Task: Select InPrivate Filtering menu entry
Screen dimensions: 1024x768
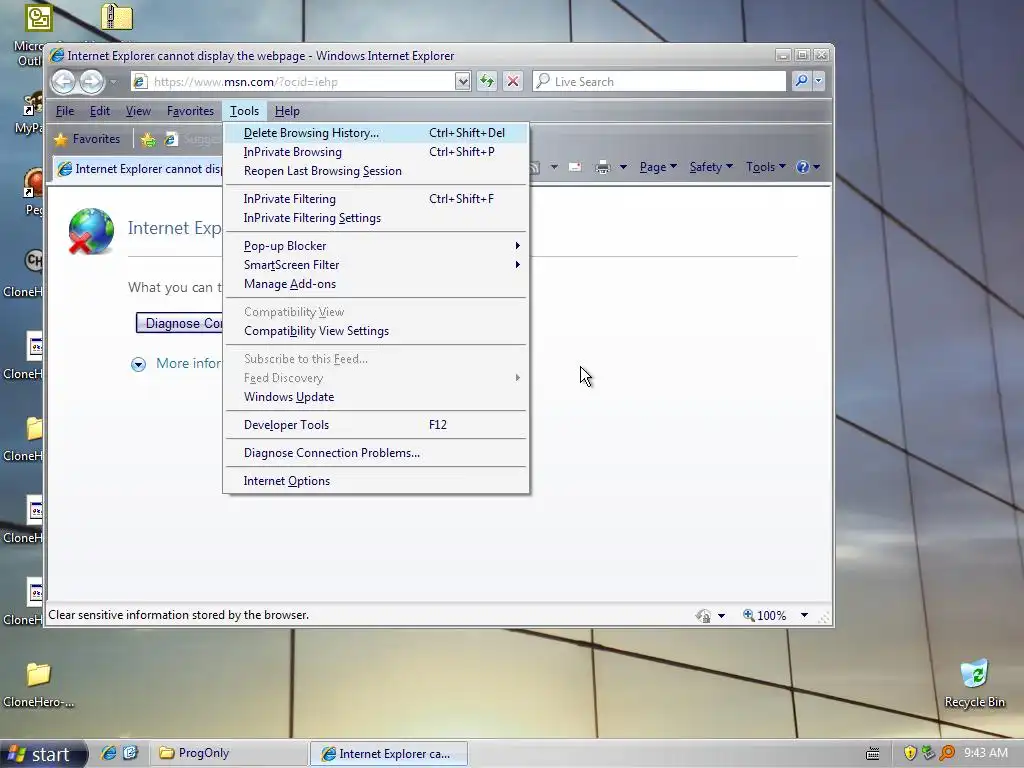Action: coord(376,199)
